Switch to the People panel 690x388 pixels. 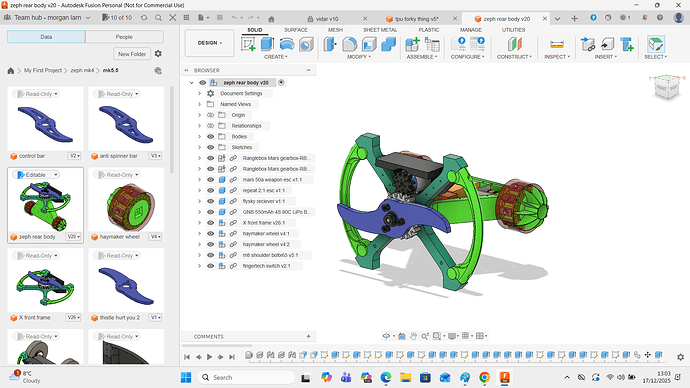pos(124,37)
